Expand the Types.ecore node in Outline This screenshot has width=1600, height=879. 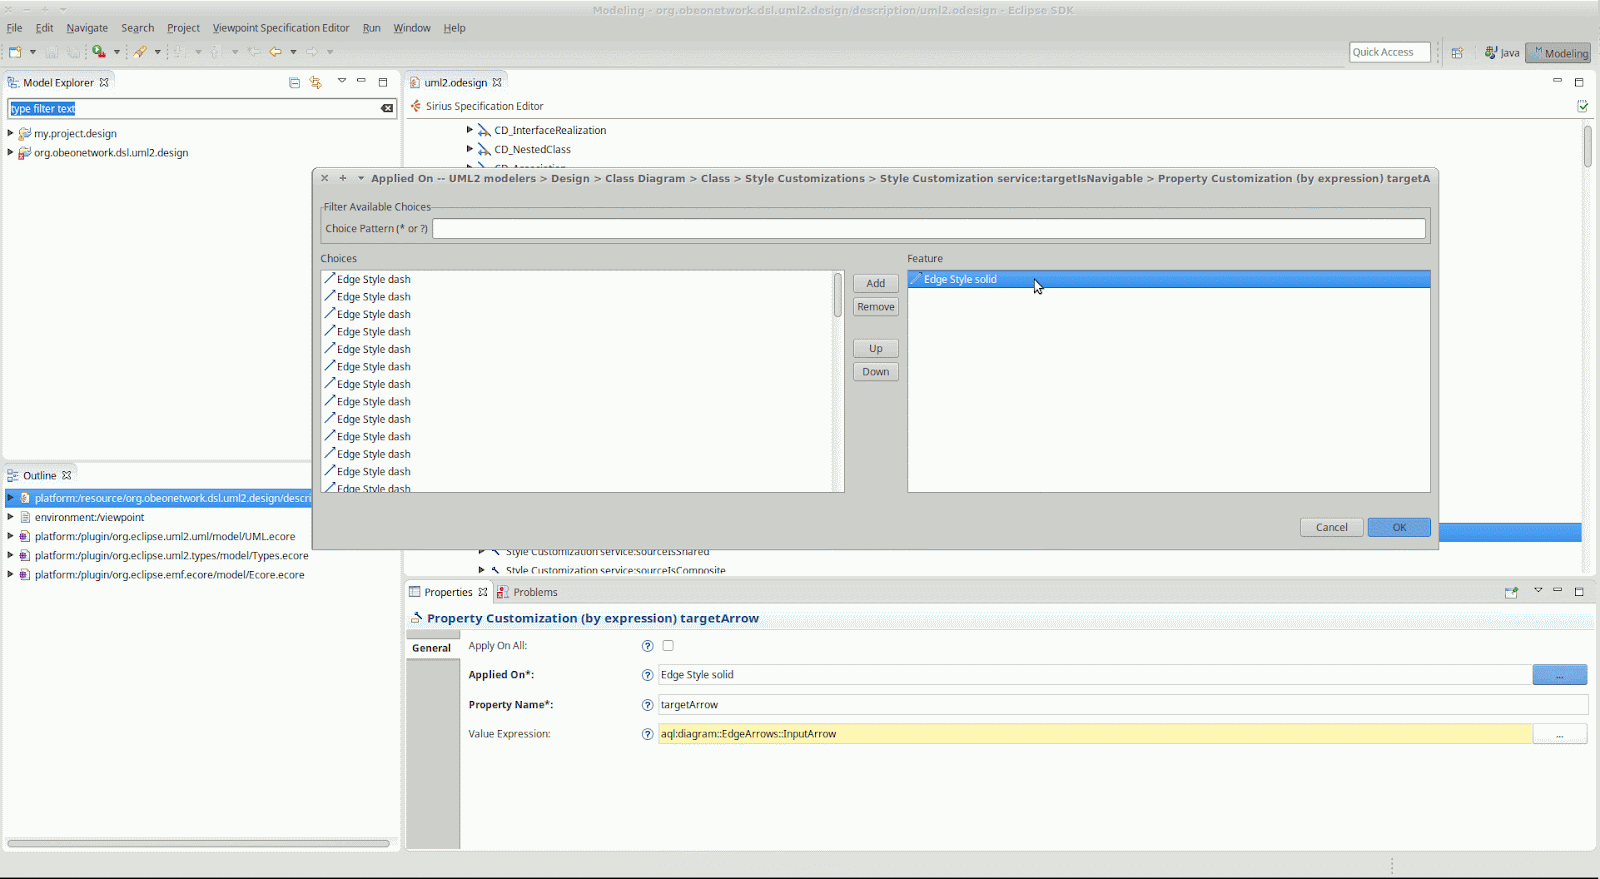pos(10,555)
